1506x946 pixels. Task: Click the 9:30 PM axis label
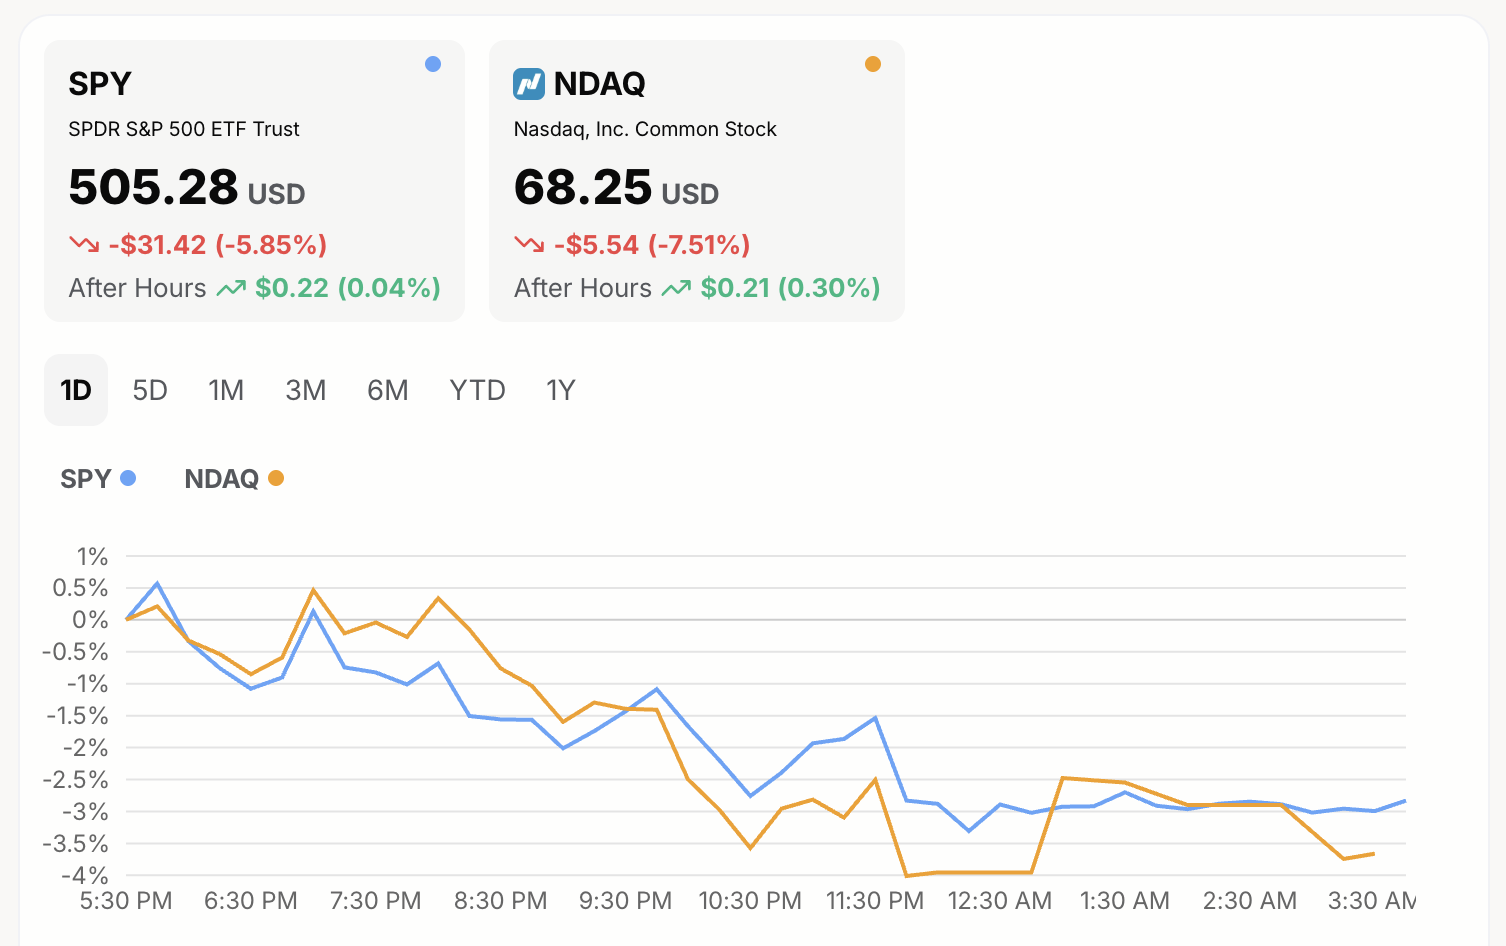(x=626, y=901)
